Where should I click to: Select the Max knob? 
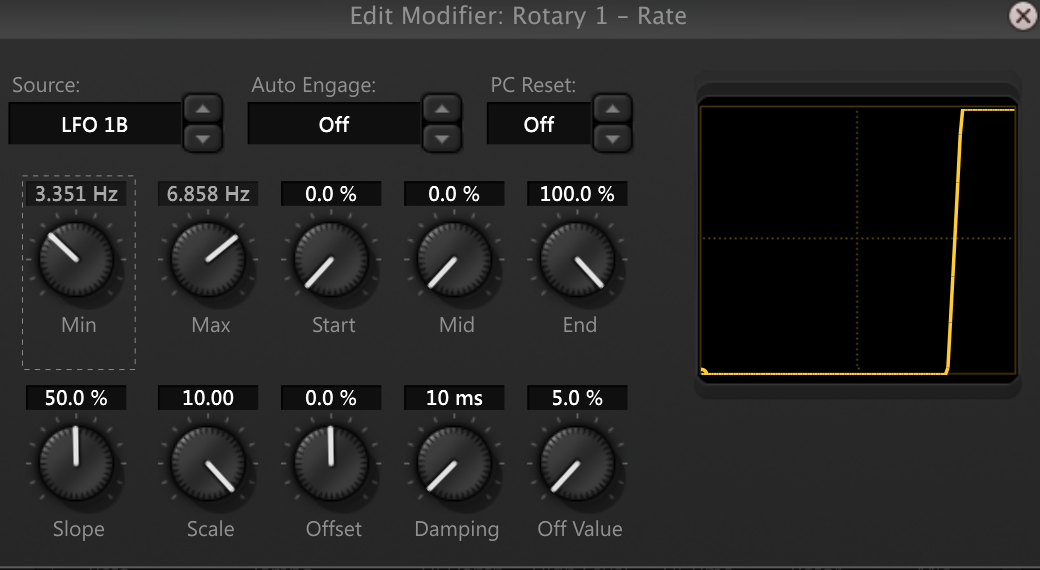point(208,258)
